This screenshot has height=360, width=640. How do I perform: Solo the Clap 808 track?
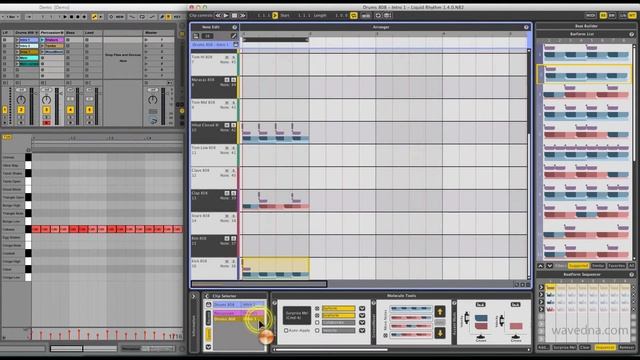click(233, 193)
